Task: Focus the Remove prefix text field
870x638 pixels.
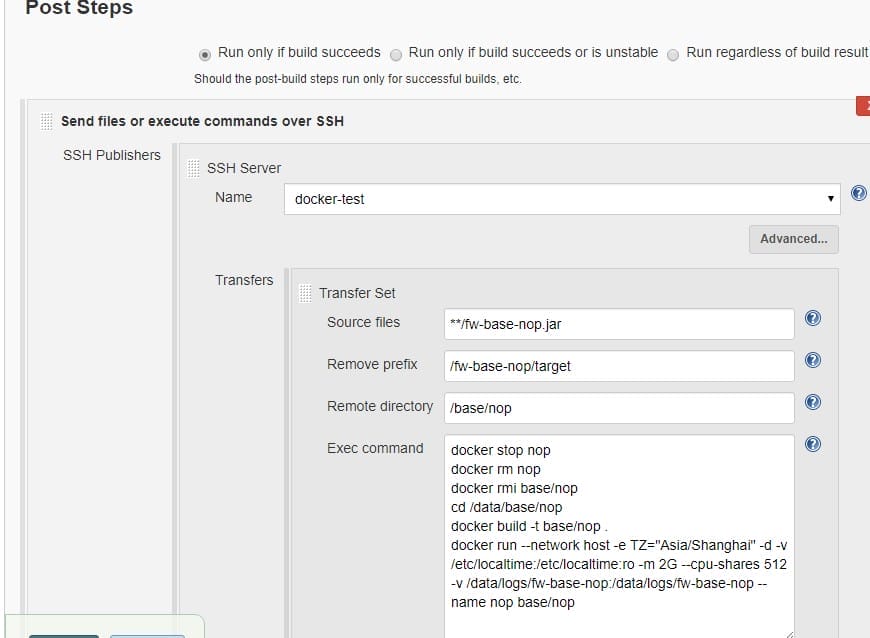Action: (x=619, y=366)
